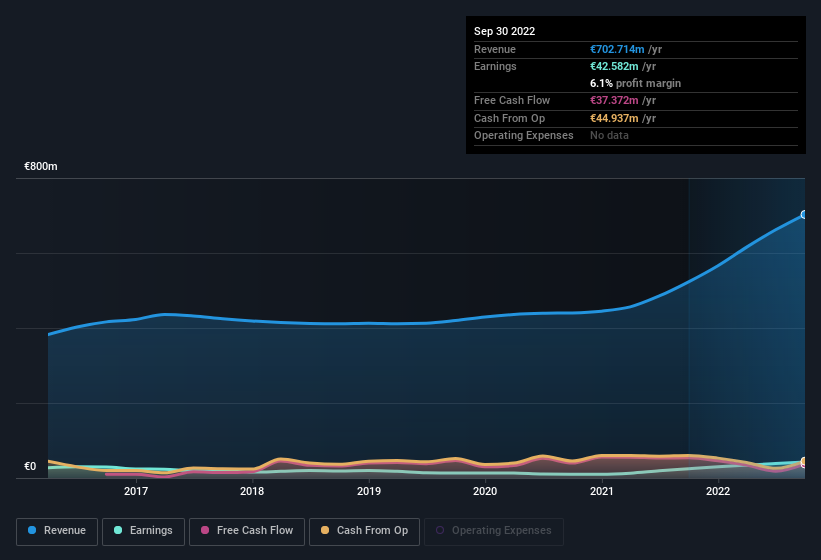821x560 pixels.
Task: Click the Revenue label in tooltip
Action: (x=495, y=49)
